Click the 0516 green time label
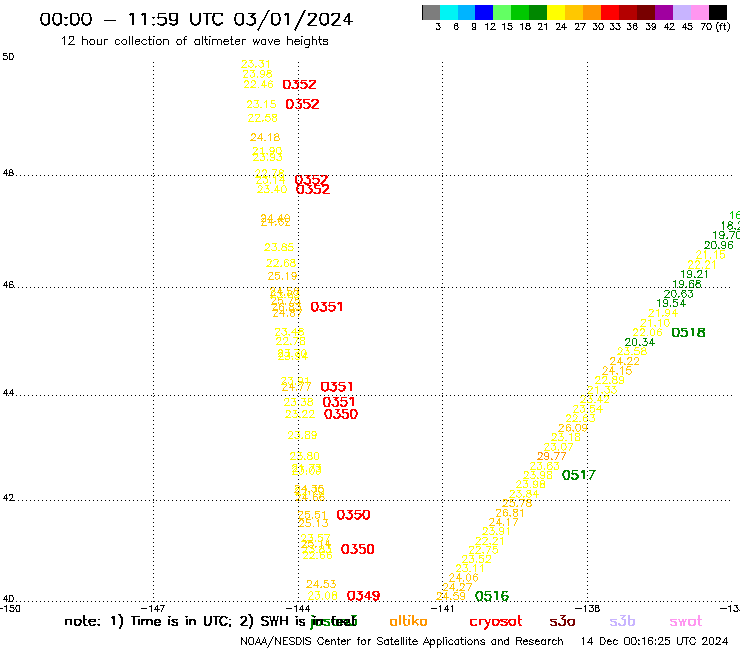 492,596
